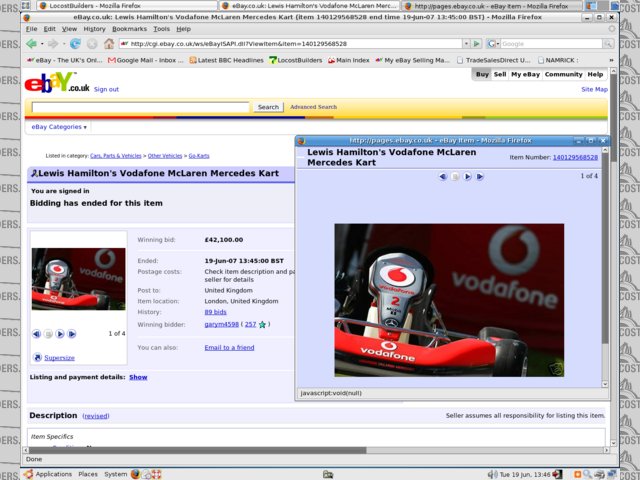Show first image in listing gallery
This screenshot has width=640, height=480.
coord(36,334)
